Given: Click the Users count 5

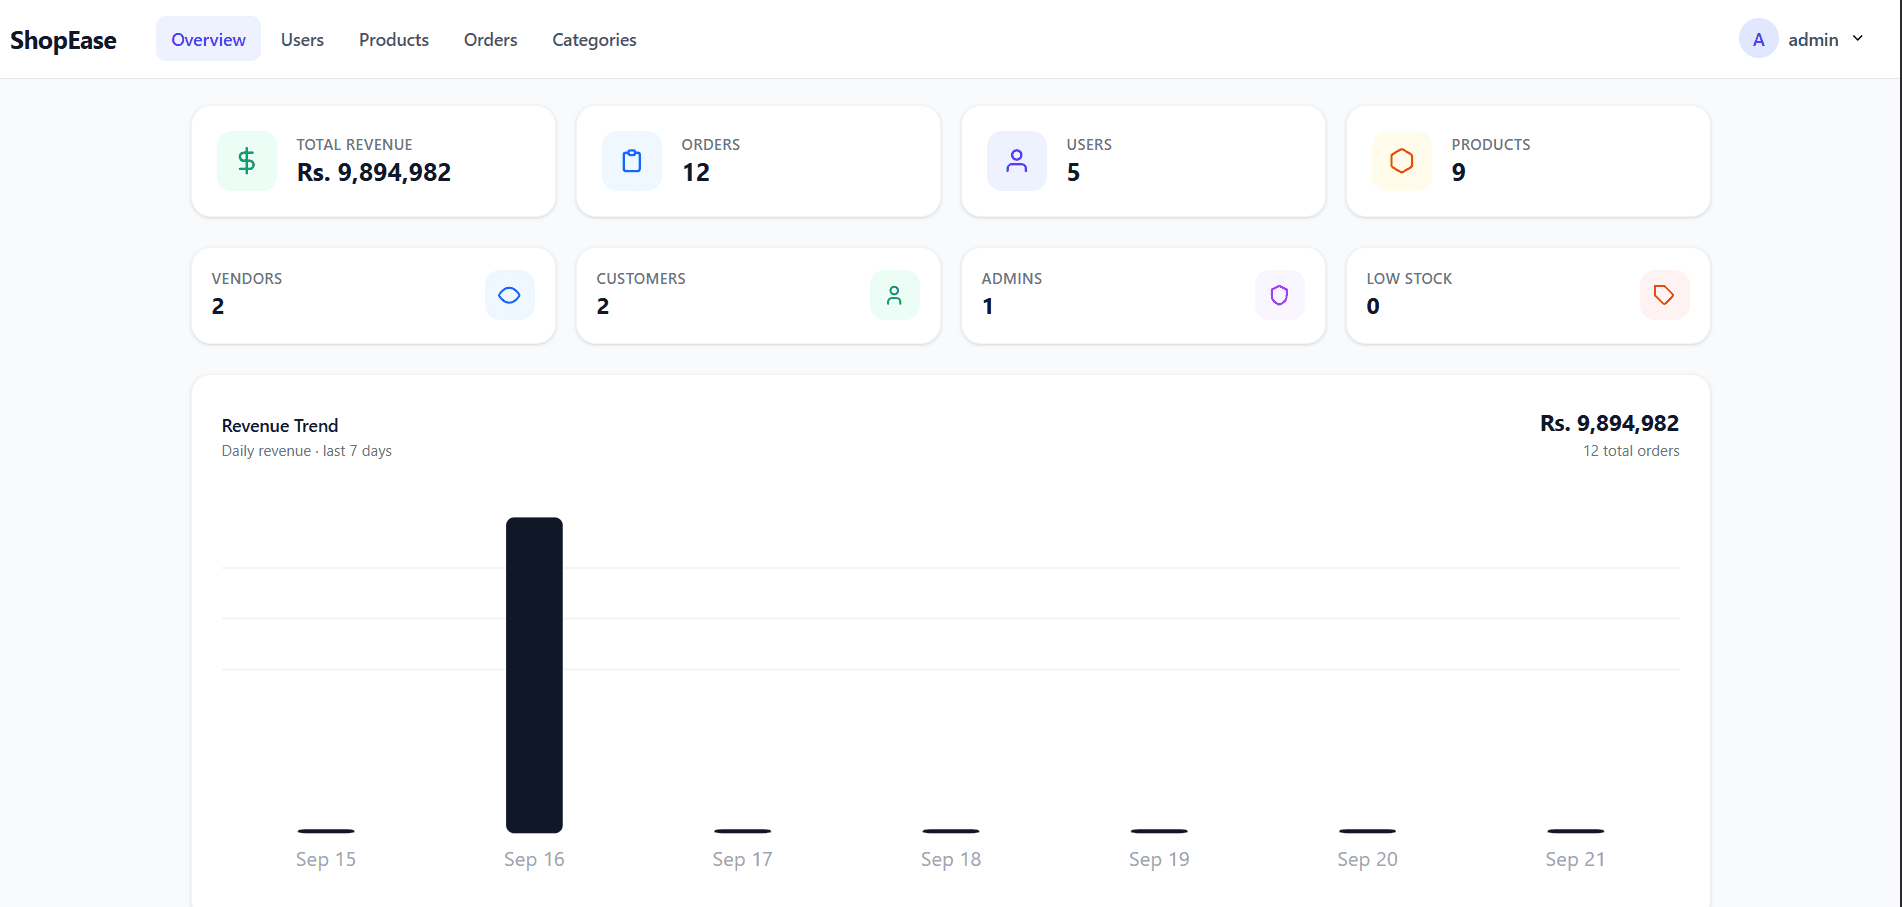Looking at the screenshot, I should [1073, 172].
